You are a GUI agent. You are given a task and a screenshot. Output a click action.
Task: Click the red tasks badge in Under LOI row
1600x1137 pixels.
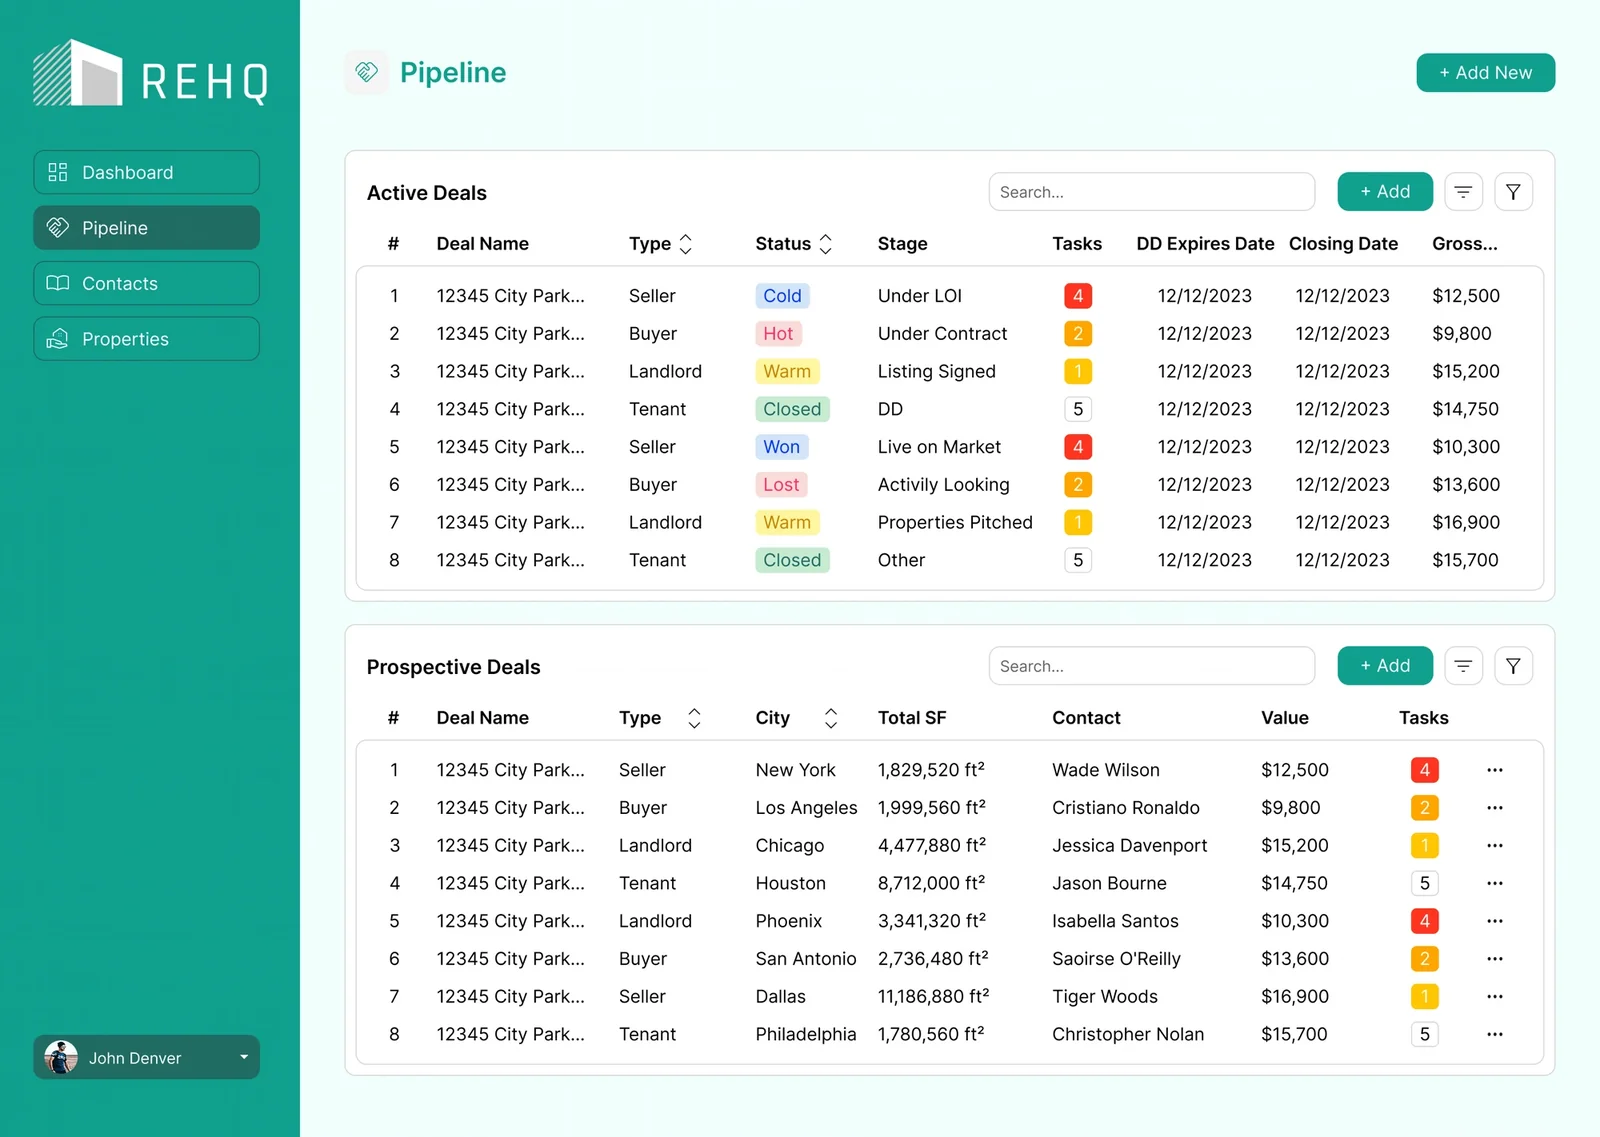pos(1078,296)
